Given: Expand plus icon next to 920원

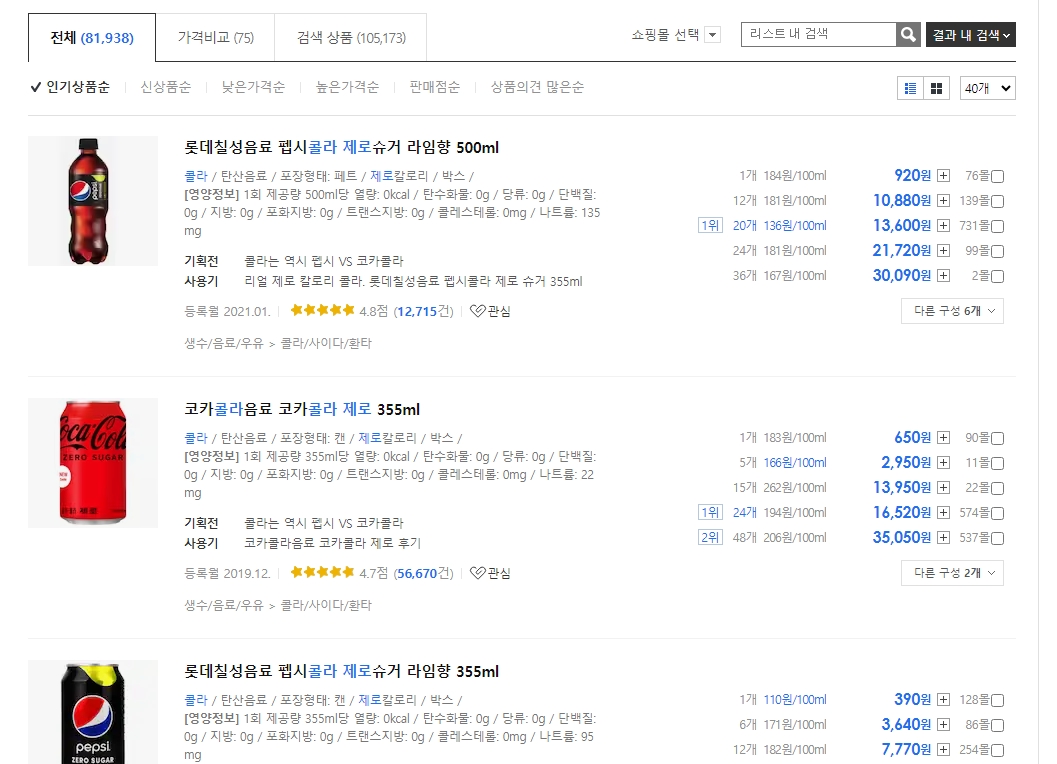Looking at the screenshot, I should [943, 176].
